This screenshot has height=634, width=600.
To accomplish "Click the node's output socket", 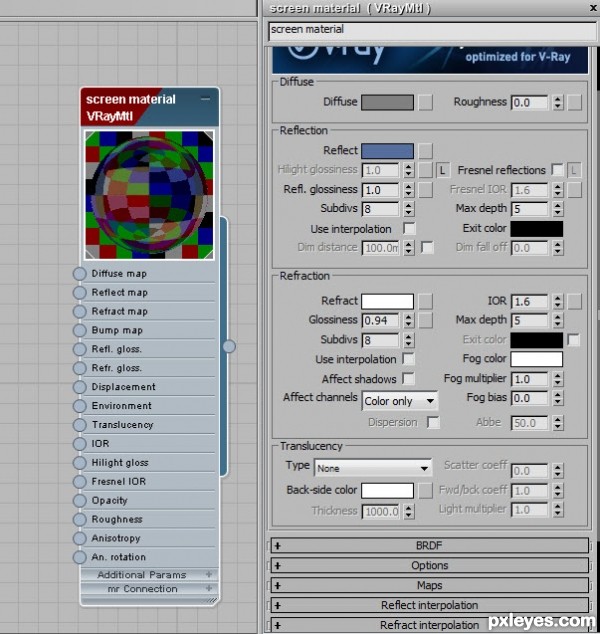I will tap(229, 347).
